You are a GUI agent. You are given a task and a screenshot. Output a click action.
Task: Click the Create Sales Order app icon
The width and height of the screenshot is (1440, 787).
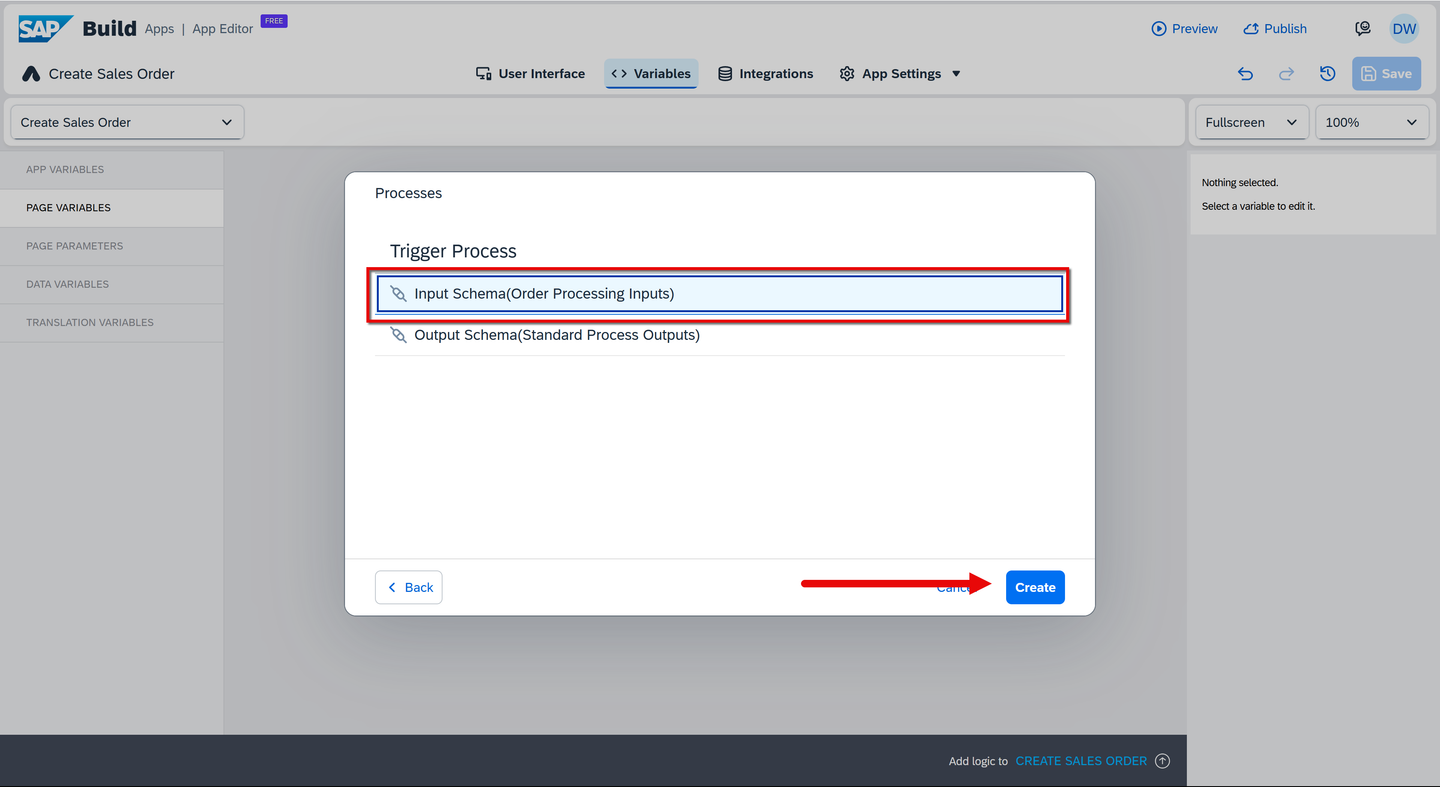coord(31,74)
